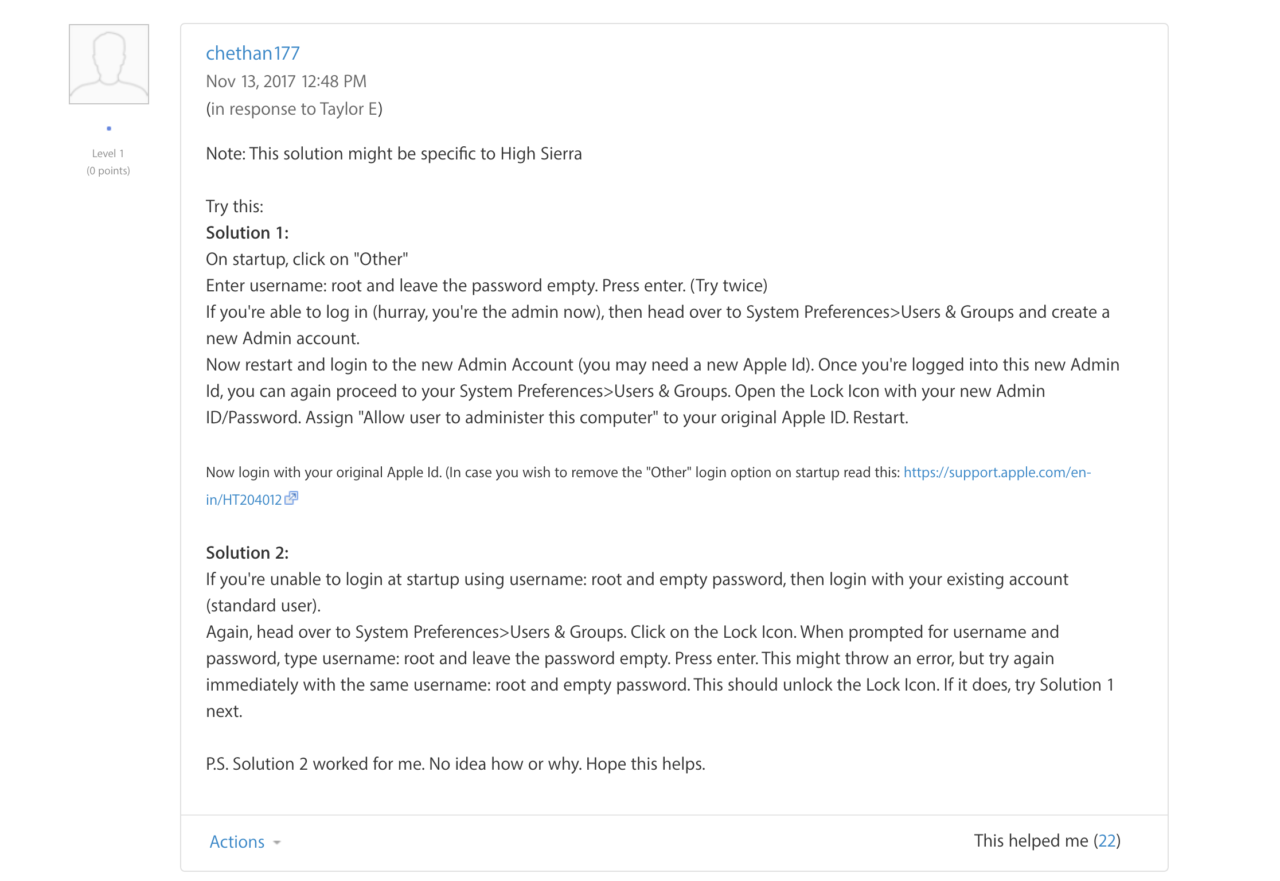This screenshot has height=881, width=1280.
Task: Click the High Sierra note line
Action: (394, 154)
